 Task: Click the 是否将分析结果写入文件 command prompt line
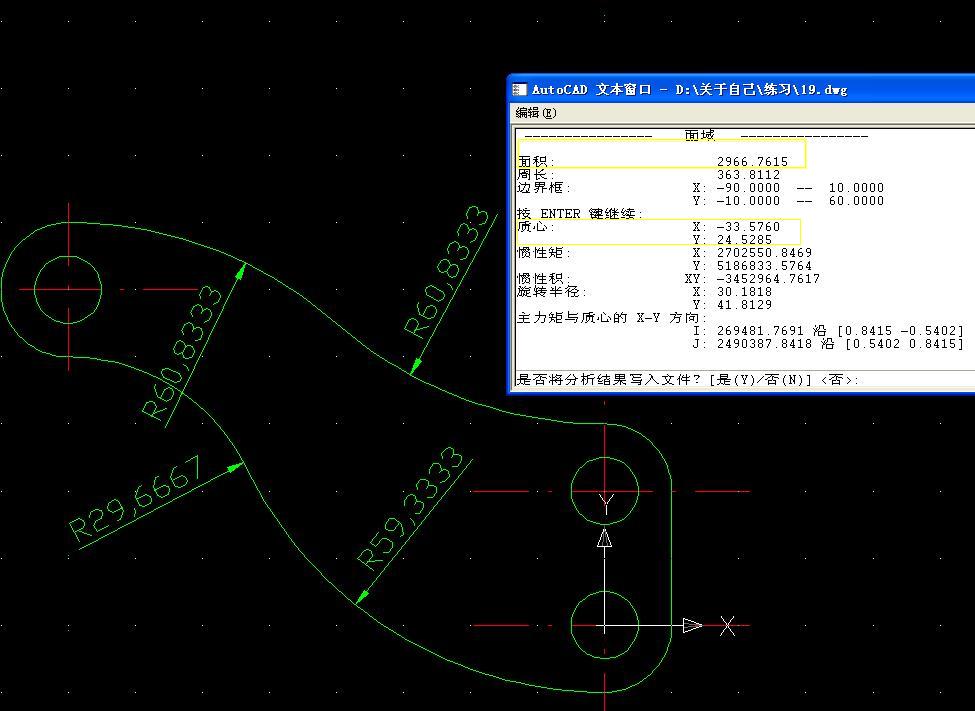(687, 379)
